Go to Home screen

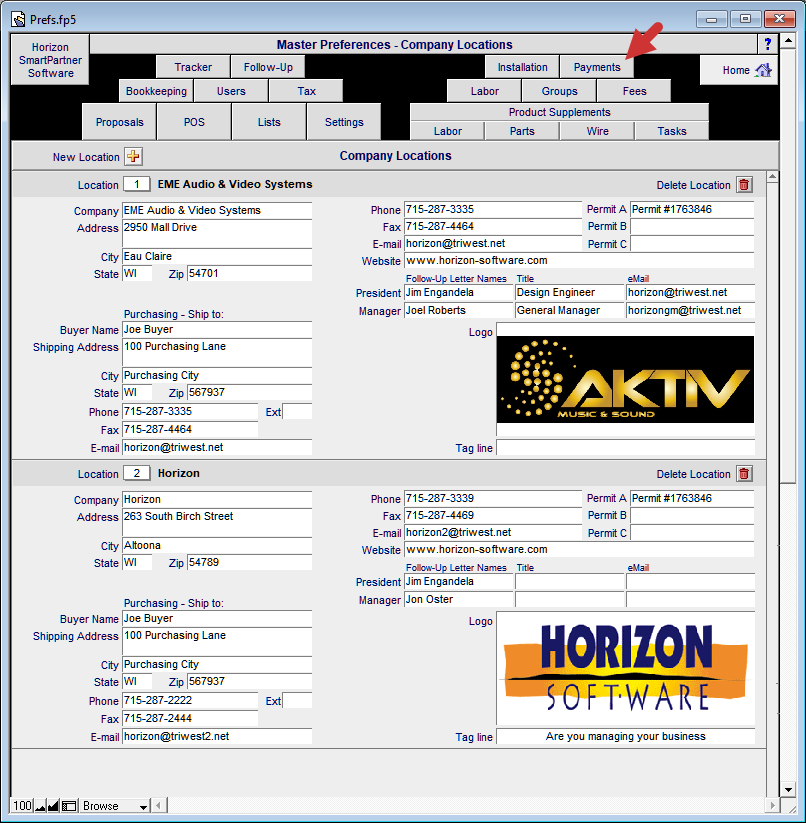click(739, 70)
